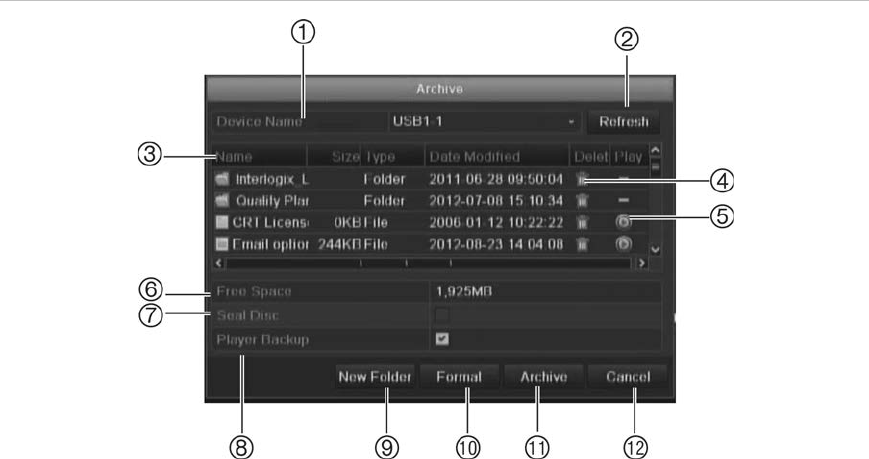Play the Email option file
869x459 pixels.
pyautogui.click(x=623, y=244)
